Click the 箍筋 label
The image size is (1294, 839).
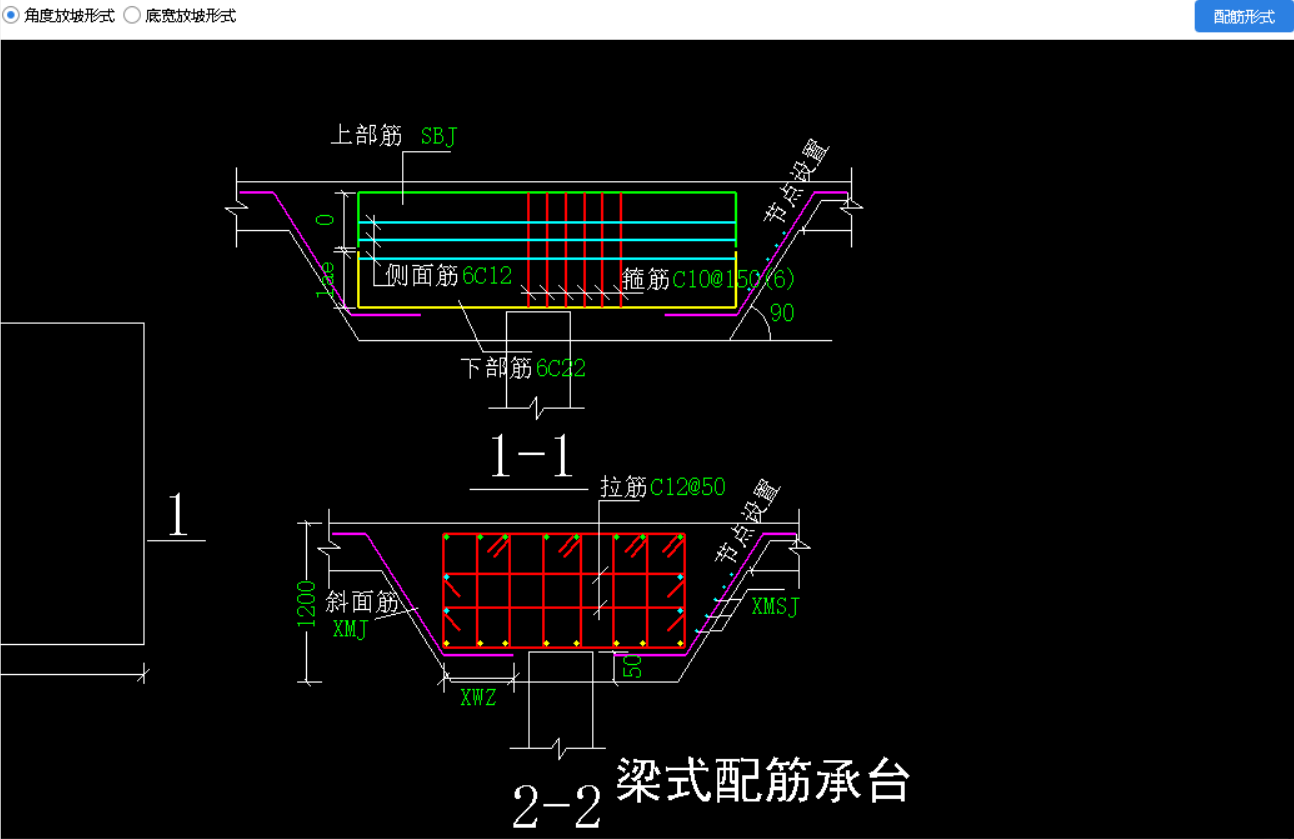pos(646,279)
